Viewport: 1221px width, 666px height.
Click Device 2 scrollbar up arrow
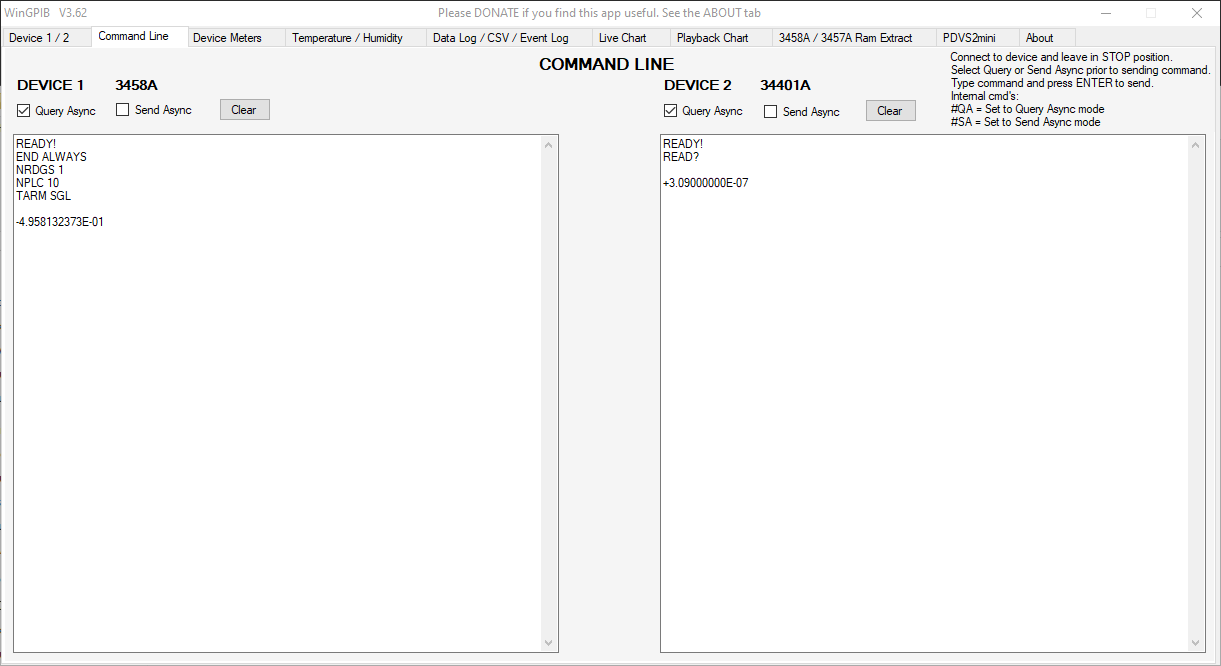point(1196,146)
